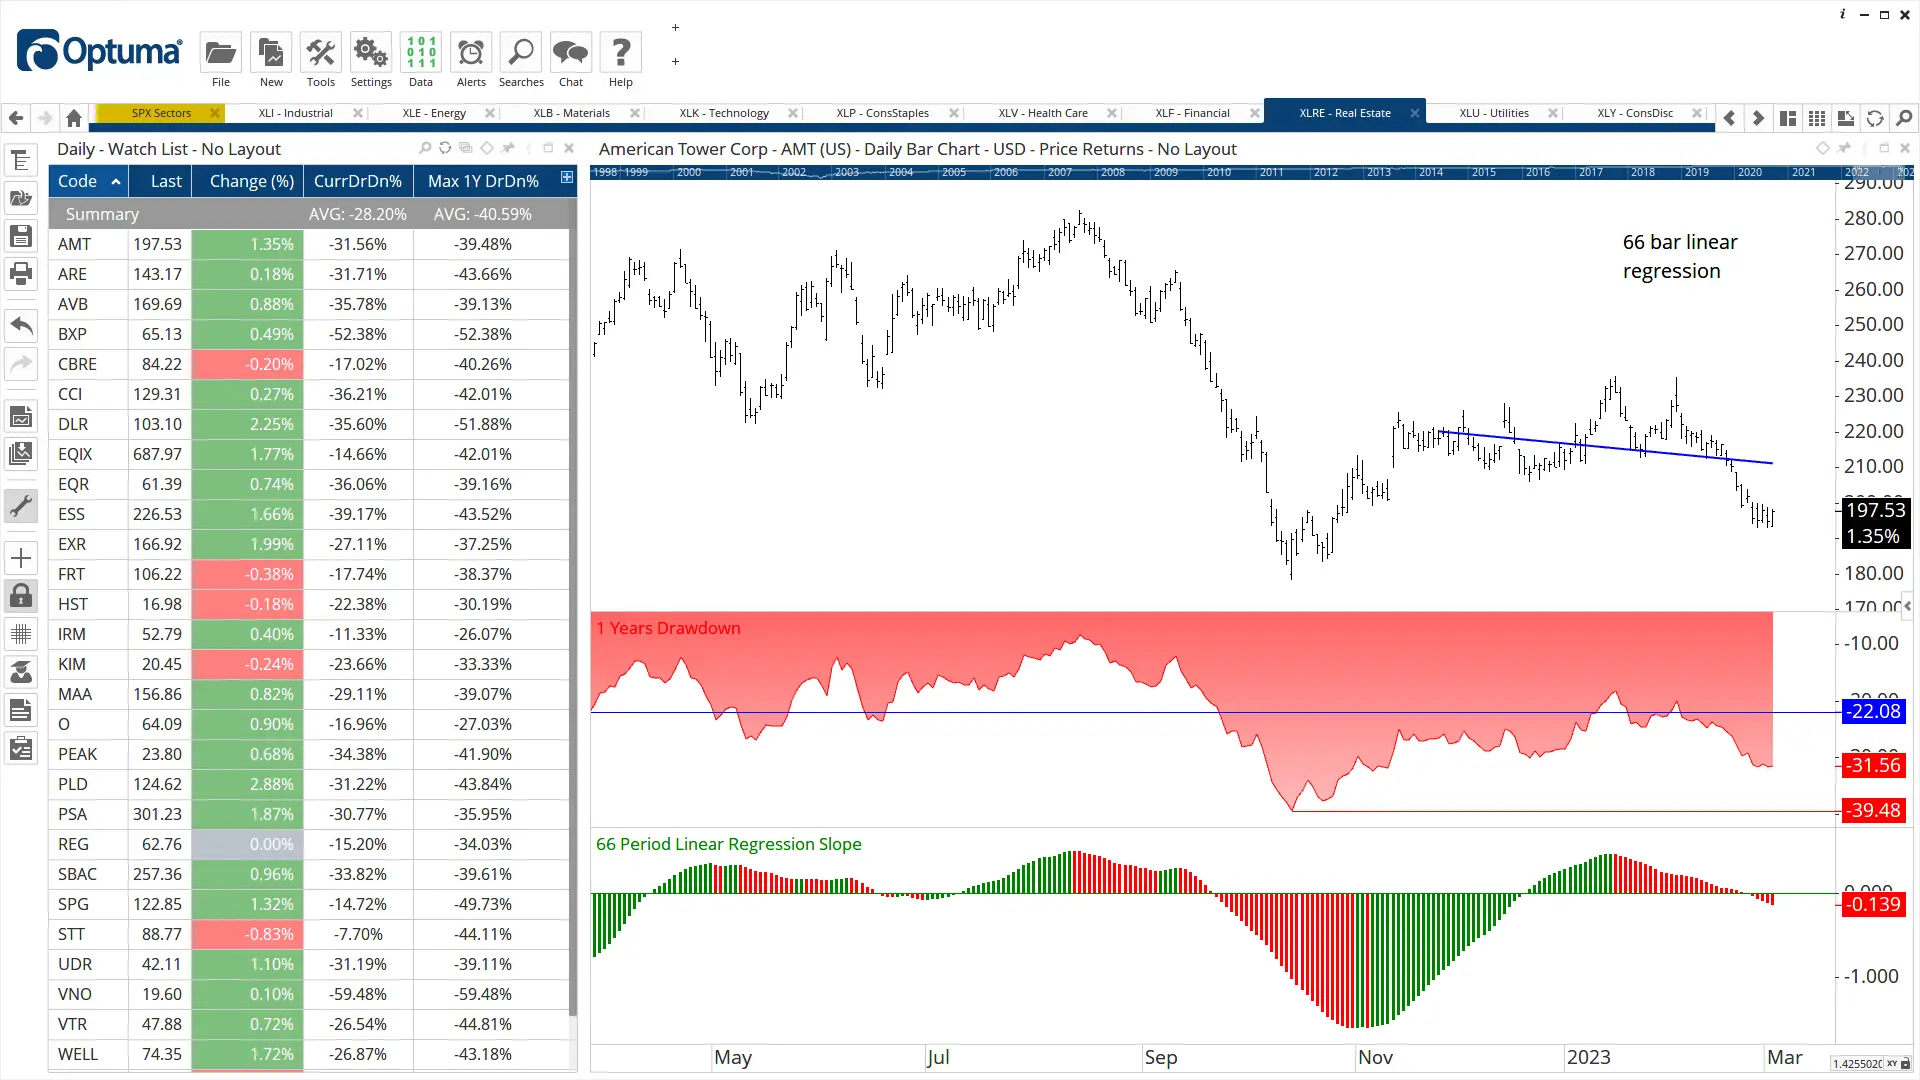The width and height of the screenshot is (1920, 1080).
Task: Click the structure panel icon in left sidebar
Action: pyautogui.click(x=21, y=161)
